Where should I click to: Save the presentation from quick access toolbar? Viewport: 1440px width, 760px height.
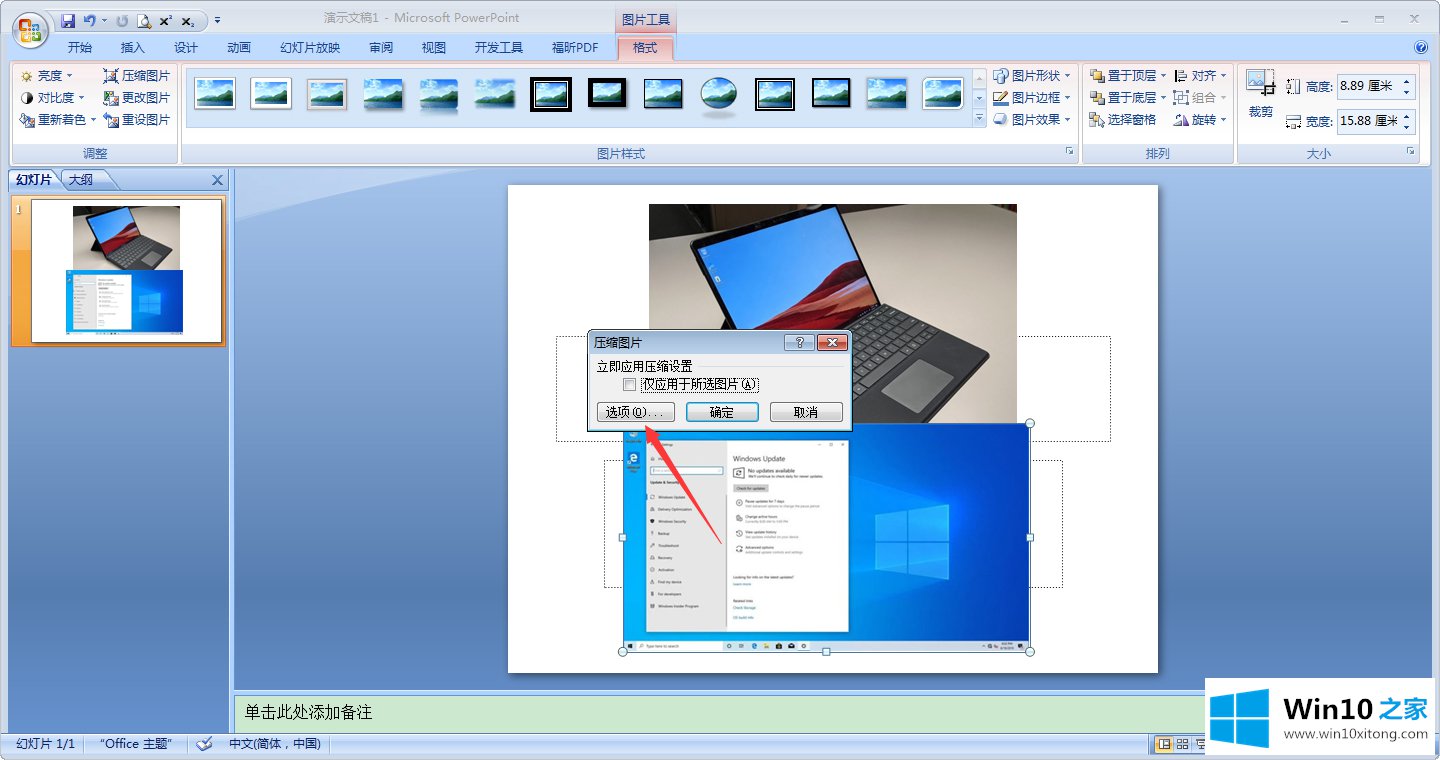click(x=68, y=20)
